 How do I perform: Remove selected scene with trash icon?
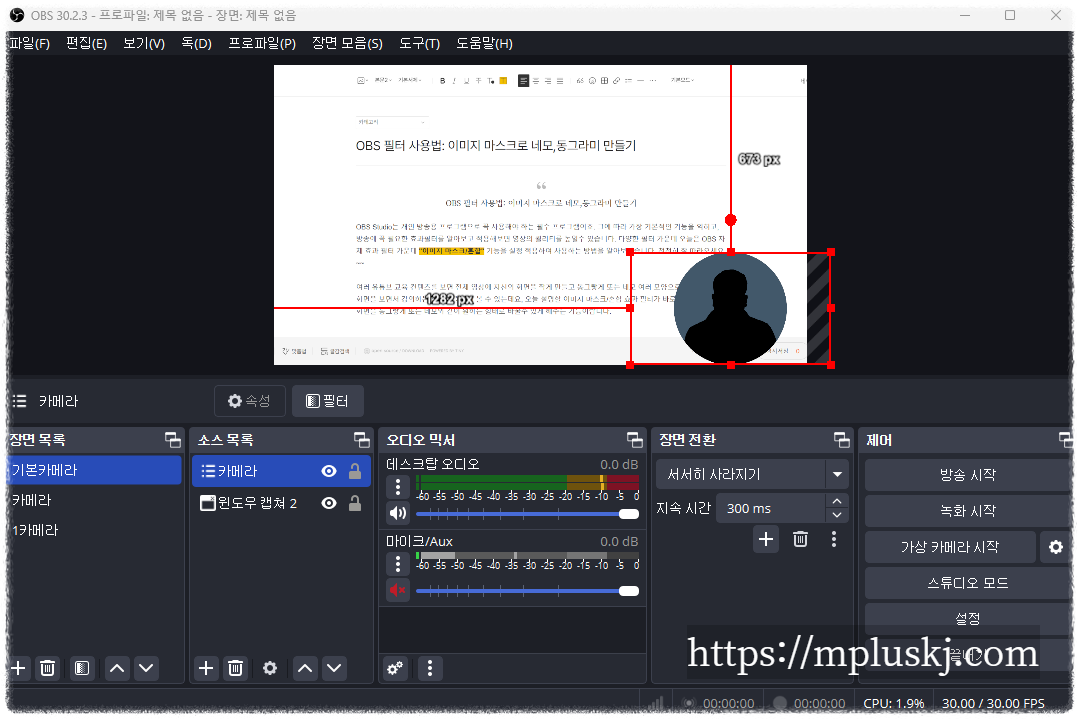[48, 668]
